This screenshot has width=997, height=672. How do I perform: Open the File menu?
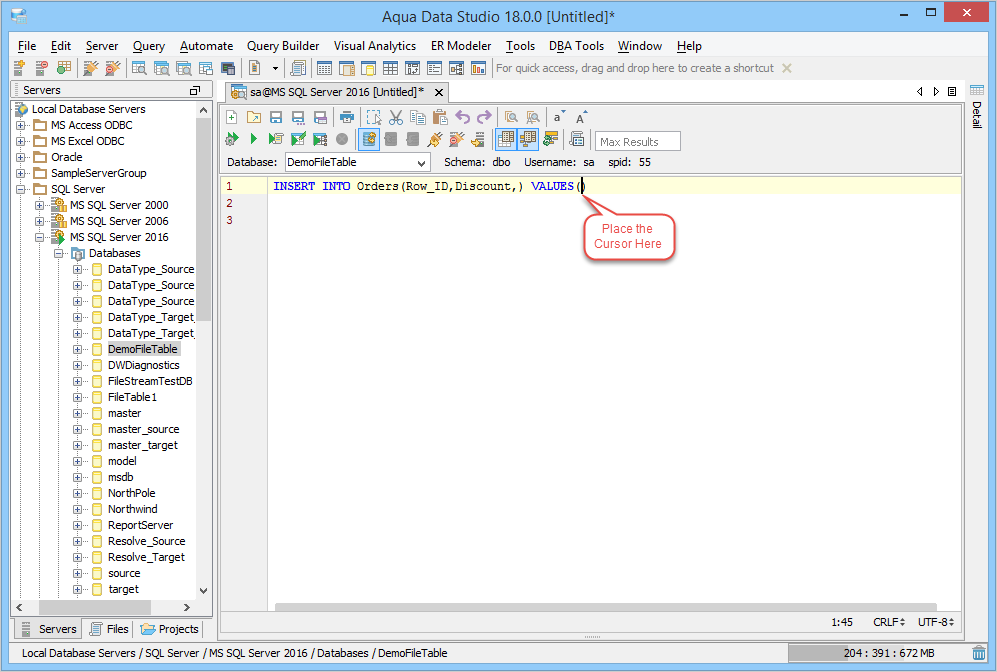tap(27, 46)
